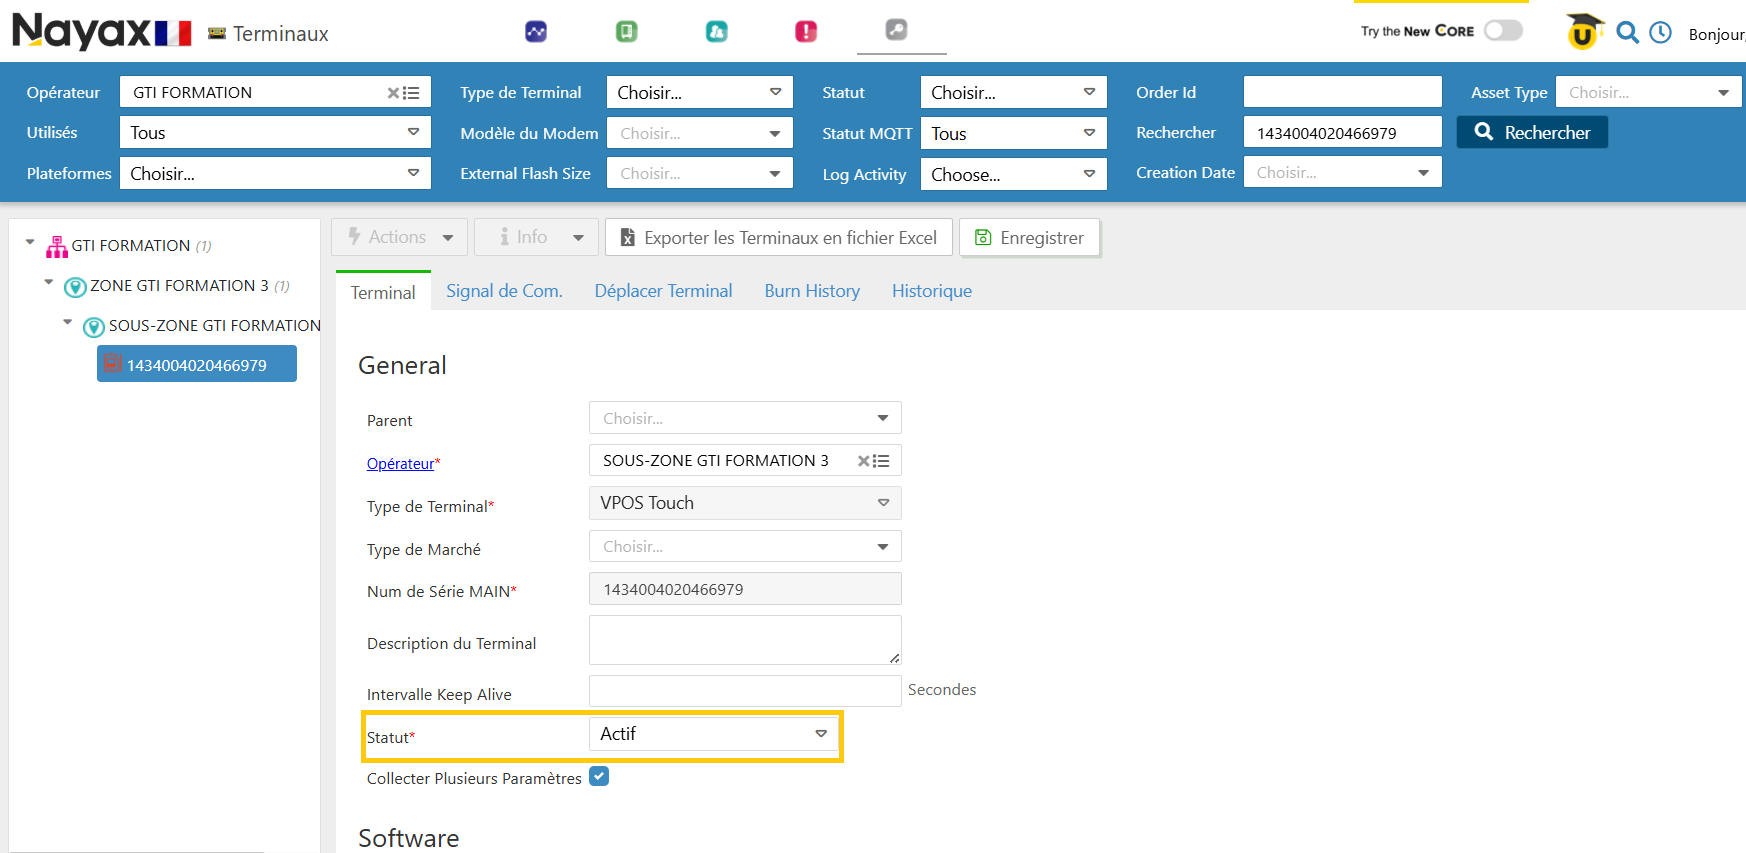Open Utilisés dropdown showing Tous
Image resolution: width=1746 pixels, height=853 pixels.
(x=275, y=132)
